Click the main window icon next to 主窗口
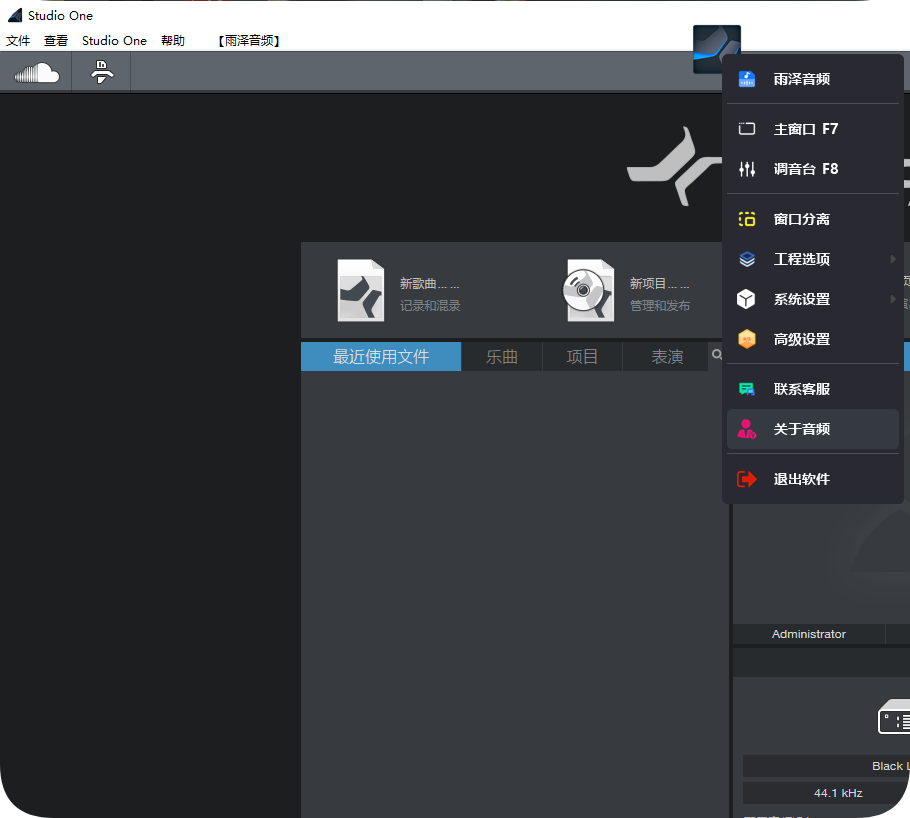910x818 pixels. click(746, 129)
